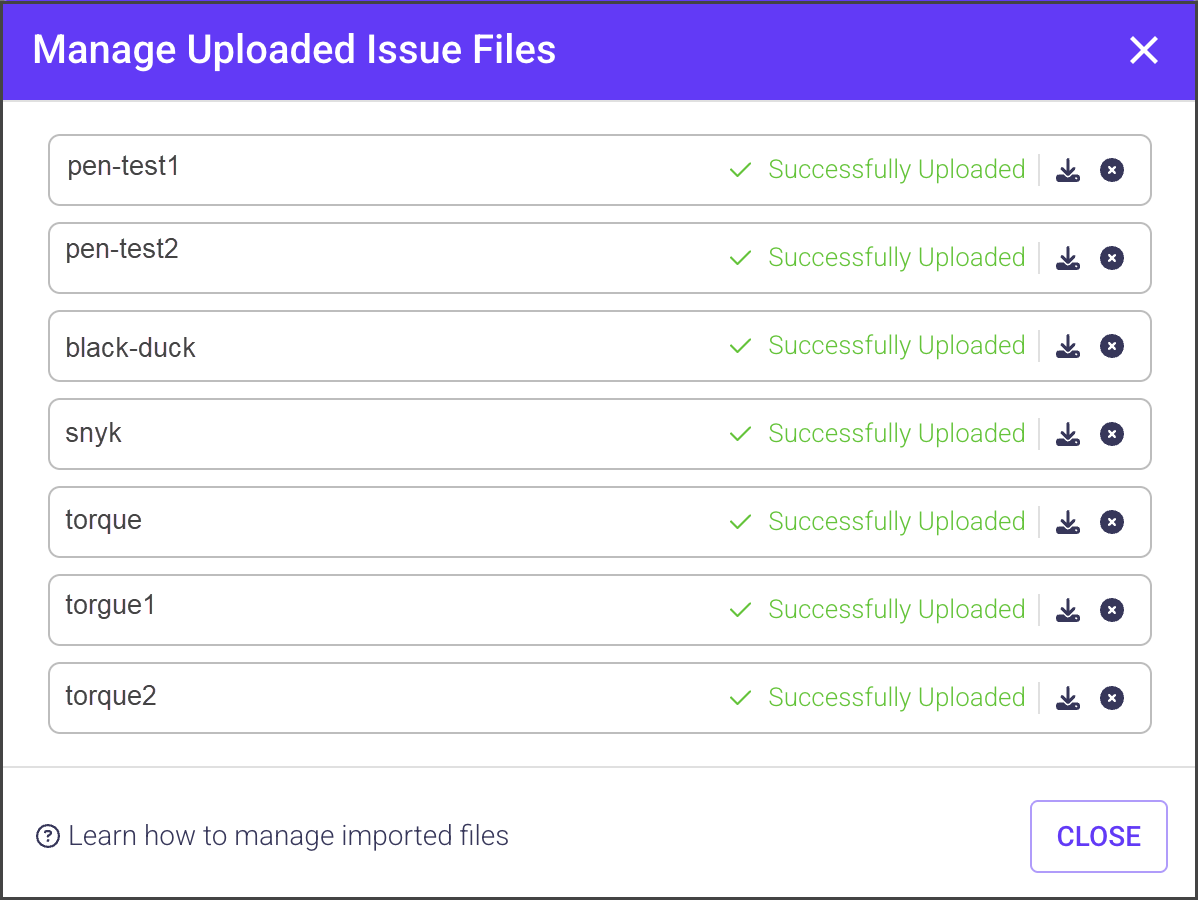Select the snyk file name field
Image resolution: width=1198 pixels, height=900 pixels.
(380, 434)
